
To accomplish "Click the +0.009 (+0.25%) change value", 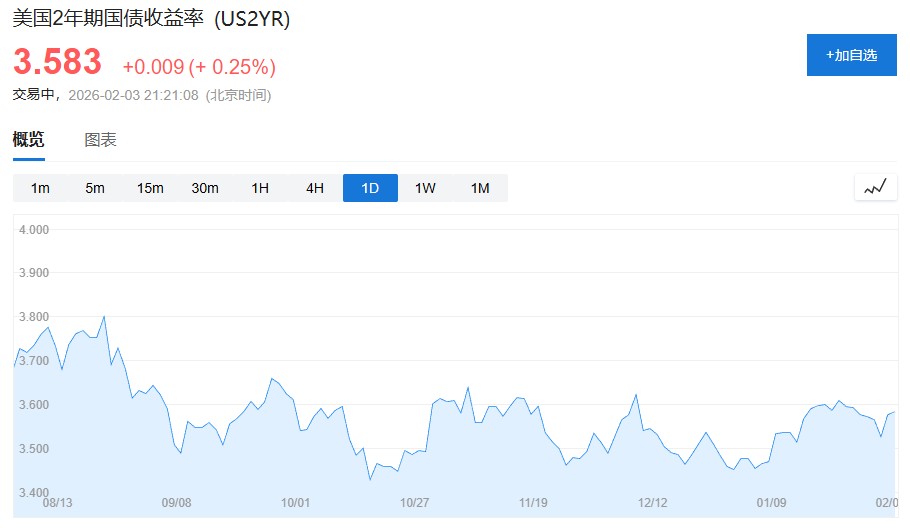I will pyautogui.click(x=199, y=67).
